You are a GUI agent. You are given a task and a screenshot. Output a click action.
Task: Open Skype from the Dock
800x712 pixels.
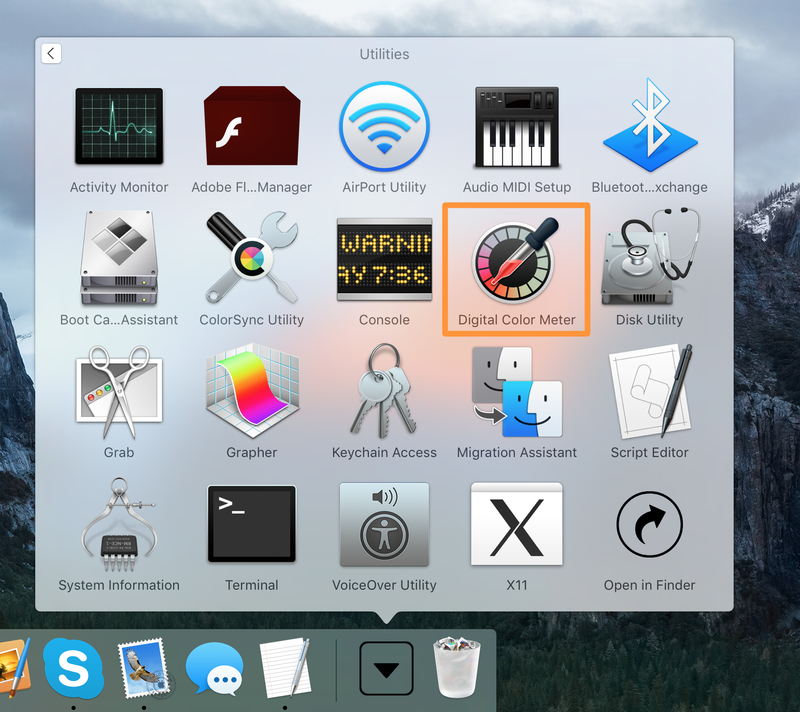73,668
